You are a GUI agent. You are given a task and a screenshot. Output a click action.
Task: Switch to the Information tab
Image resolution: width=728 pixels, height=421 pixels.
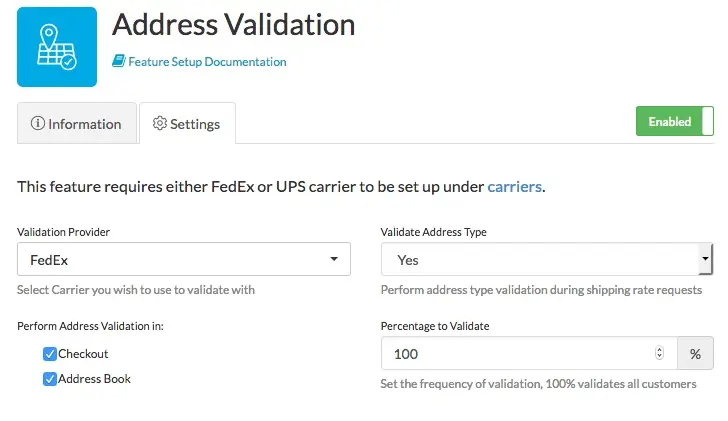(x=77, y=123)
